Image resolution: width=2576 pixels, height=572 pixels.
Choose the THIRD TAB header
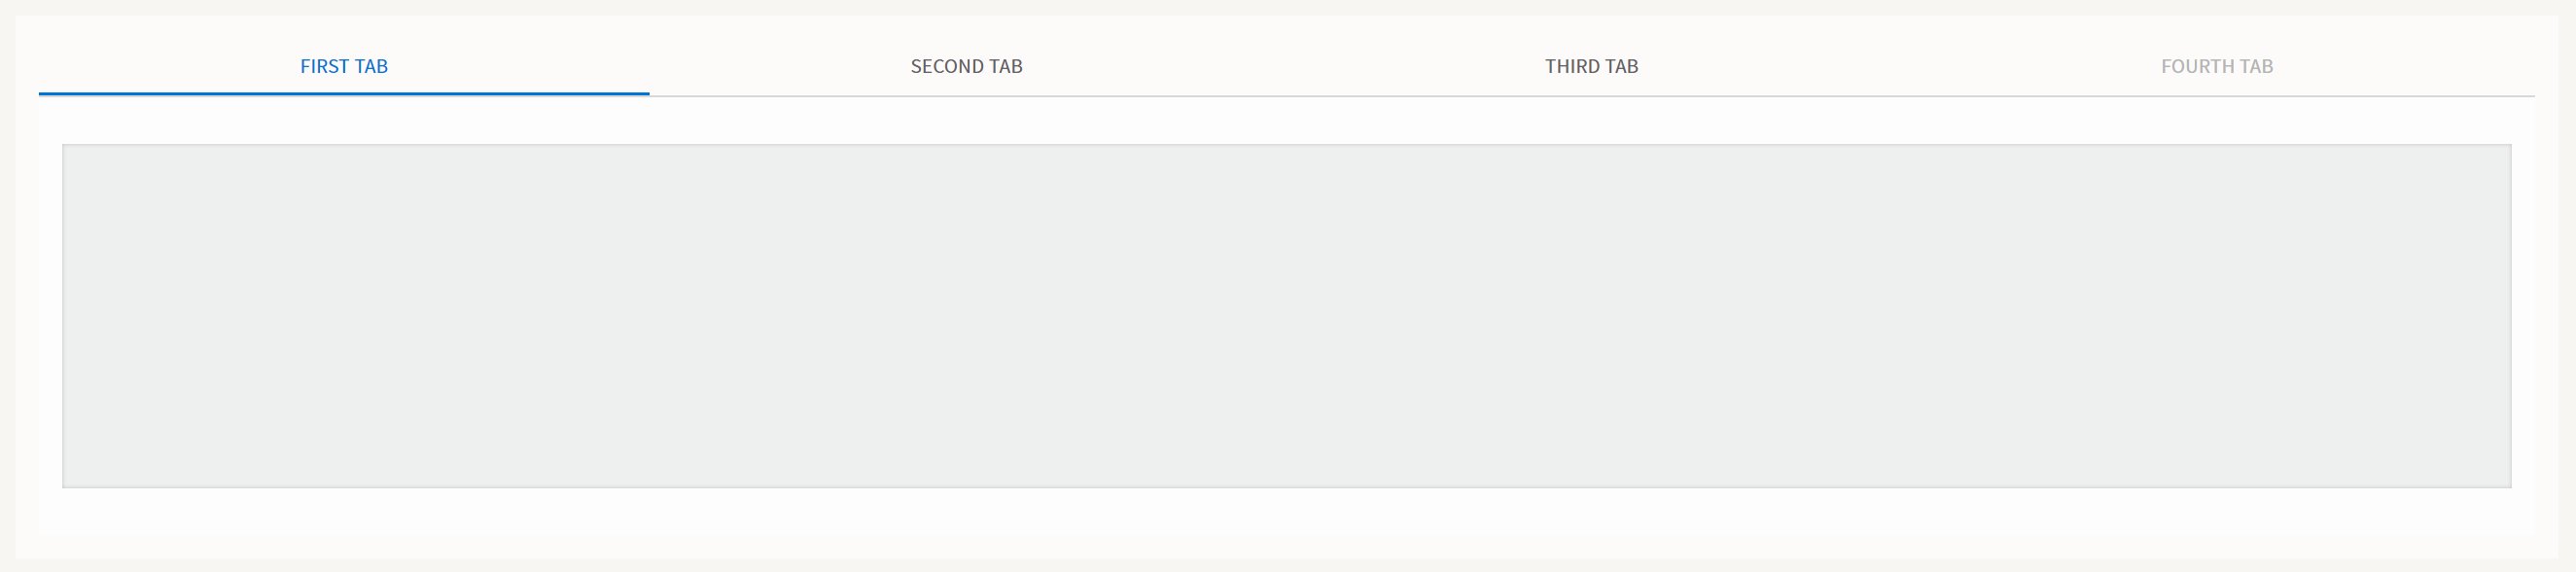pos(1591,66)
